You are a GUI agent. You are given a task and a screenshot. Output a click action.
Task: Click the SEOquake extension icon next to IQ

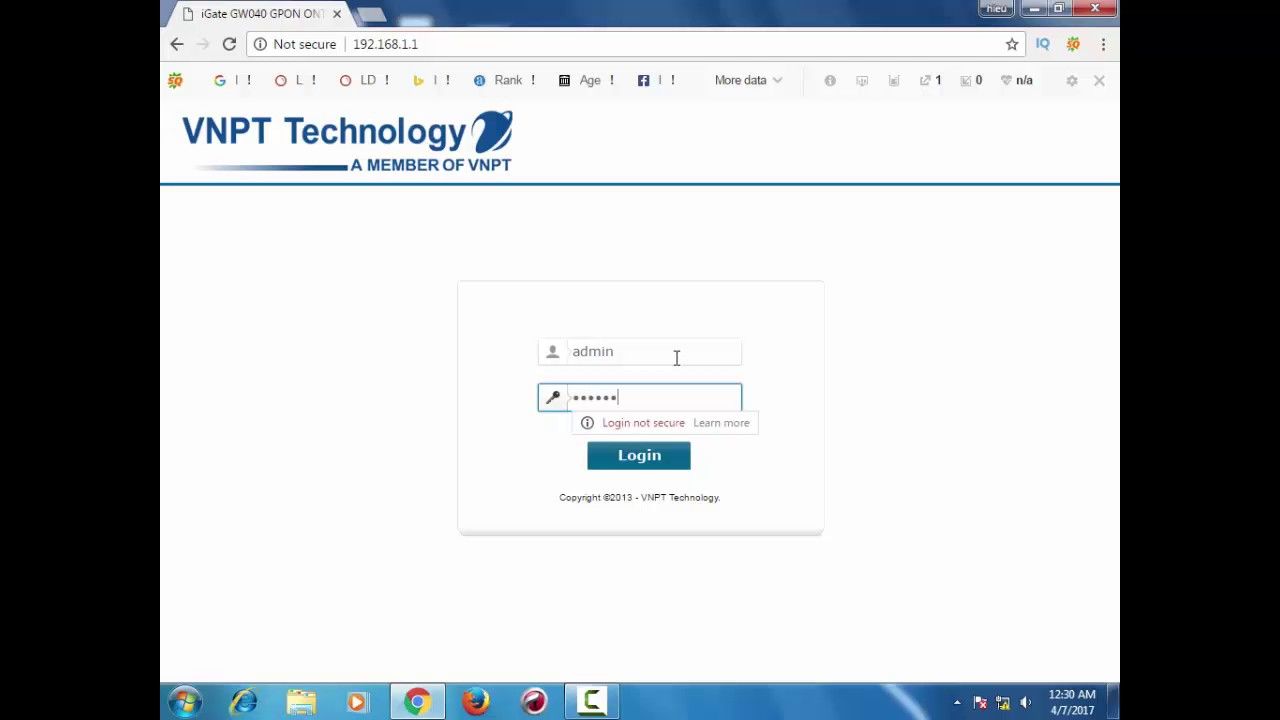coord(1073,44)
